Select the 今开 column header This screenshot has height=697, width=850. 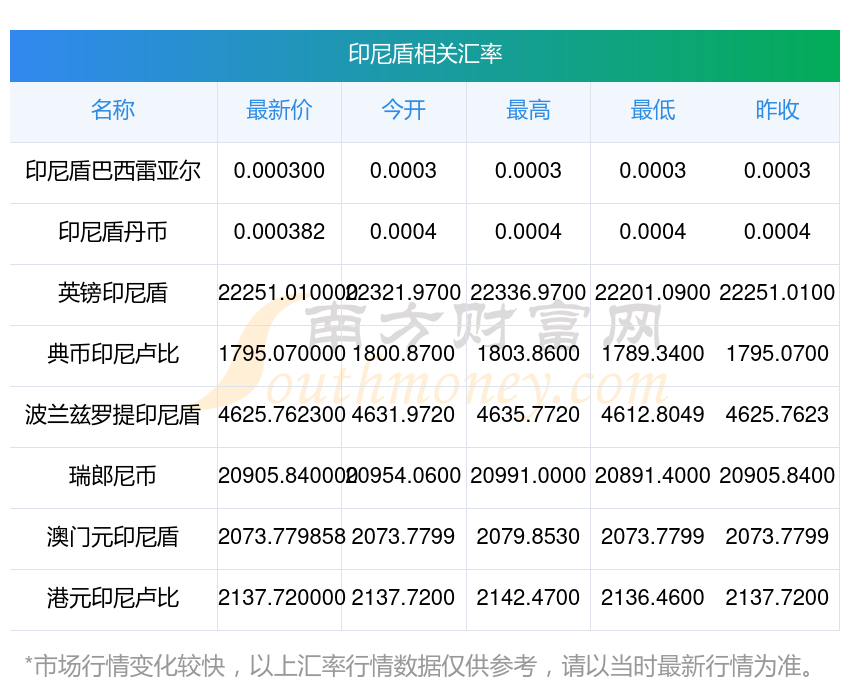click(403, 110)
